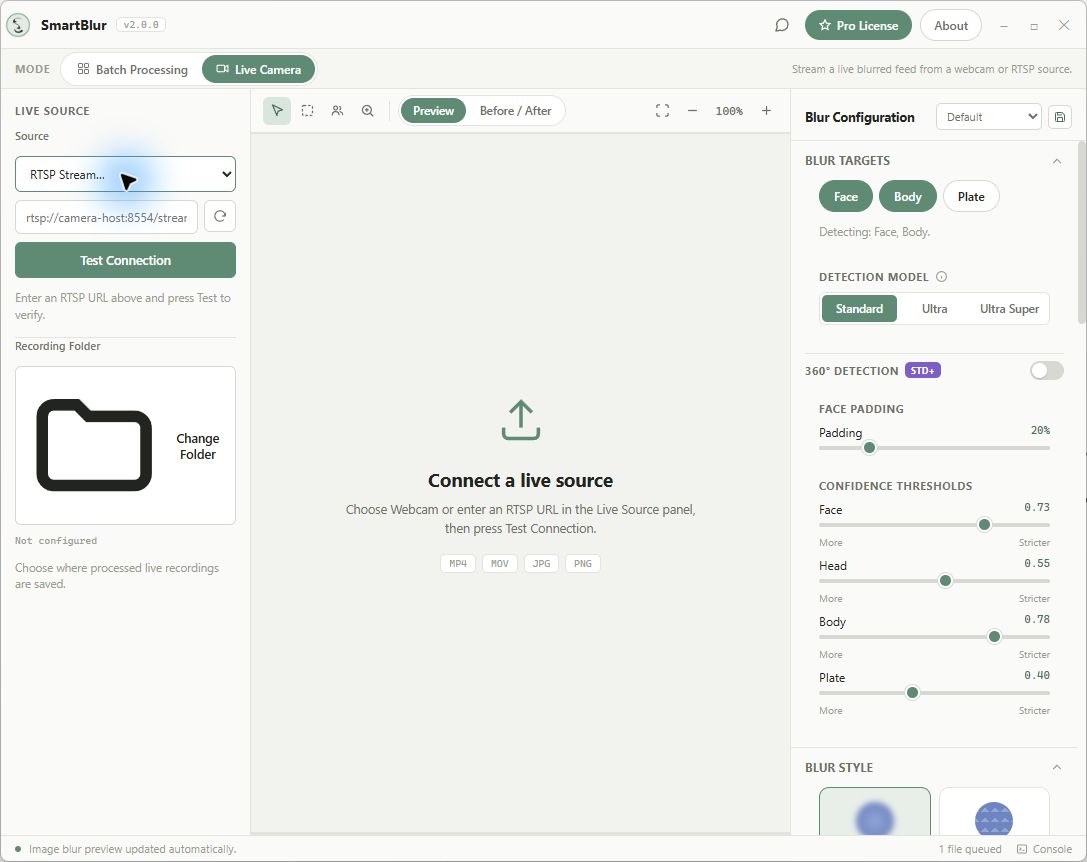Click the v2.0.0 version badge
The width and height of the screenshot is (1087, 862).
[141, 25]
